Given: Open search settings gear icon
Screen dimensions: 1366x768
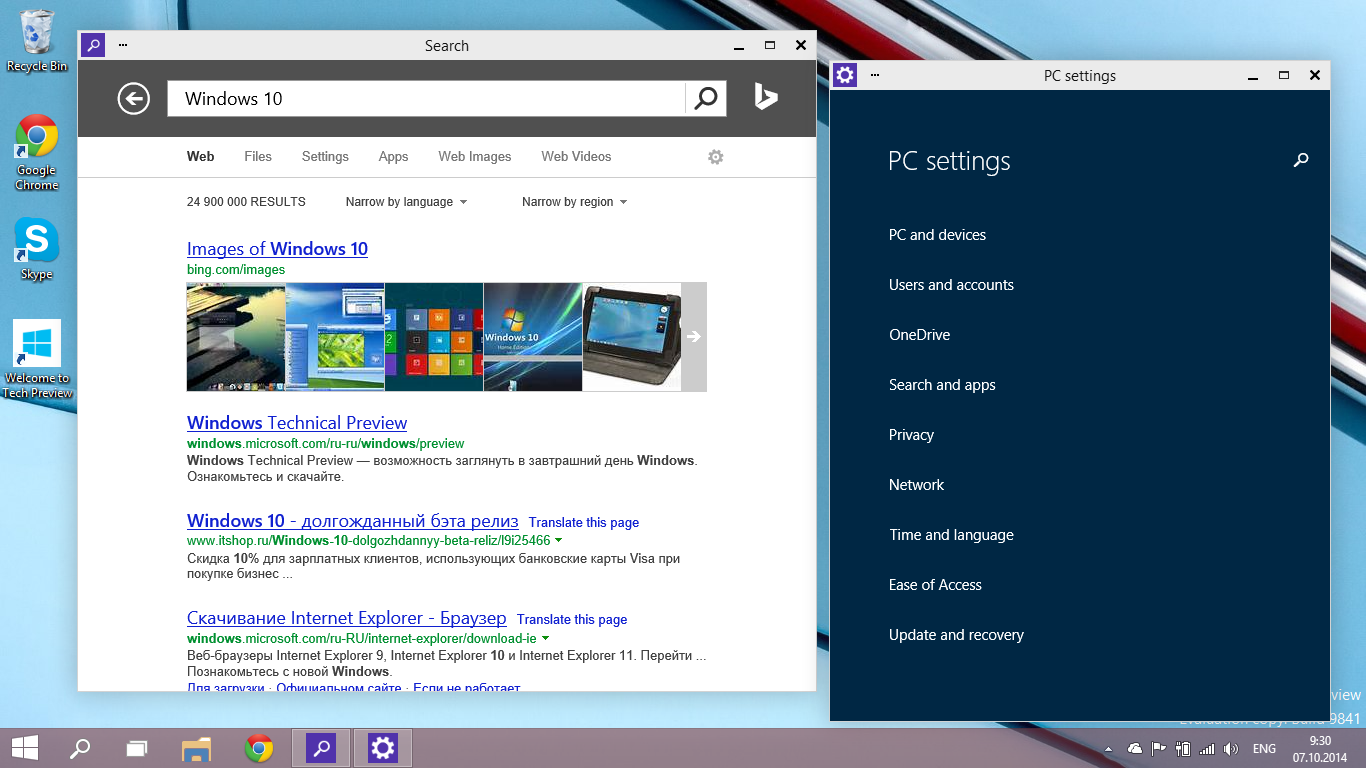Looking at the screenshot, I should tap(715, 157).
